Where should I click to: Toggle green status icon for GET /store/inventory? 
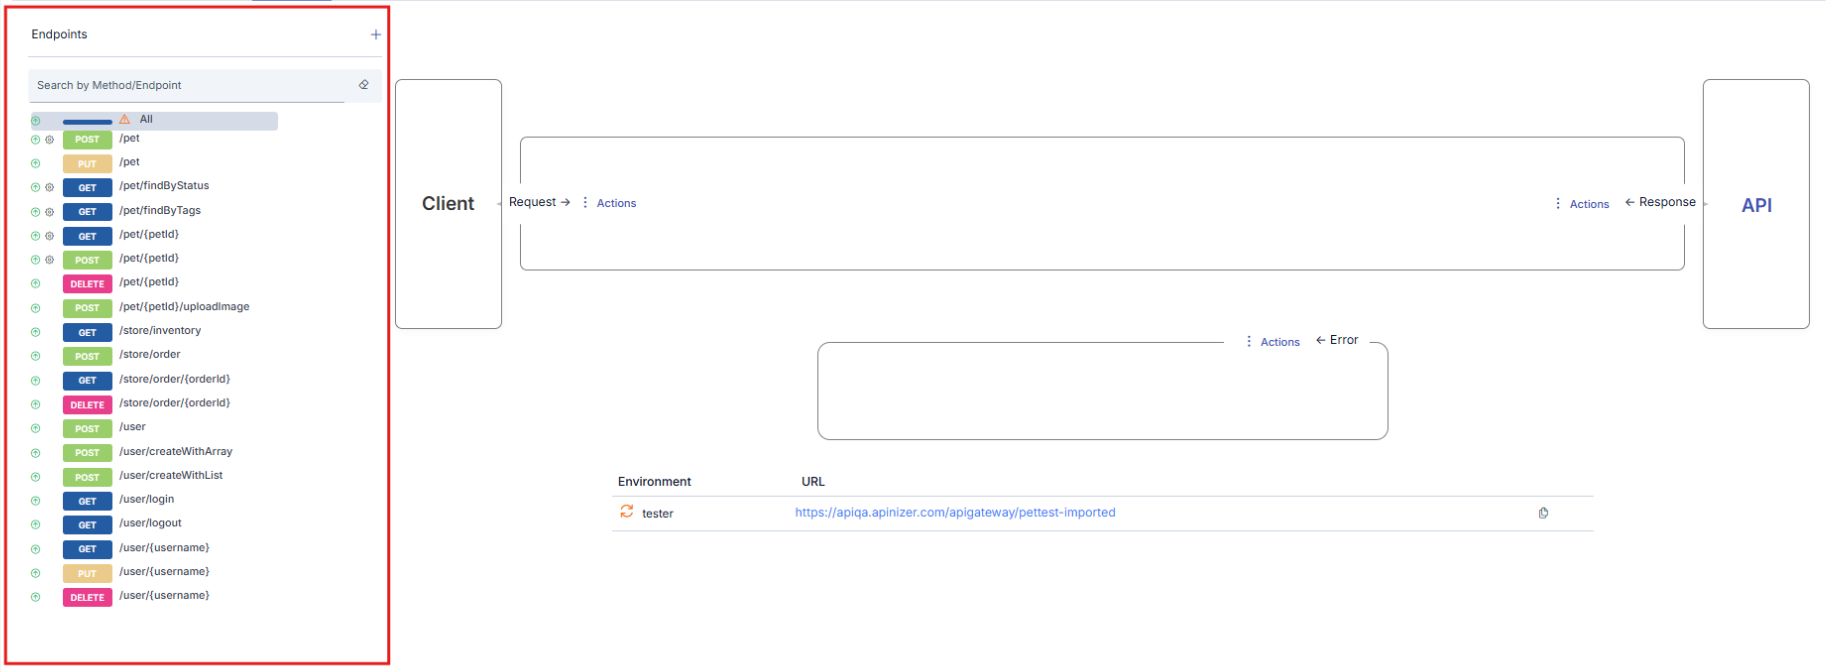pyautogui.click(x=36, y=332)
